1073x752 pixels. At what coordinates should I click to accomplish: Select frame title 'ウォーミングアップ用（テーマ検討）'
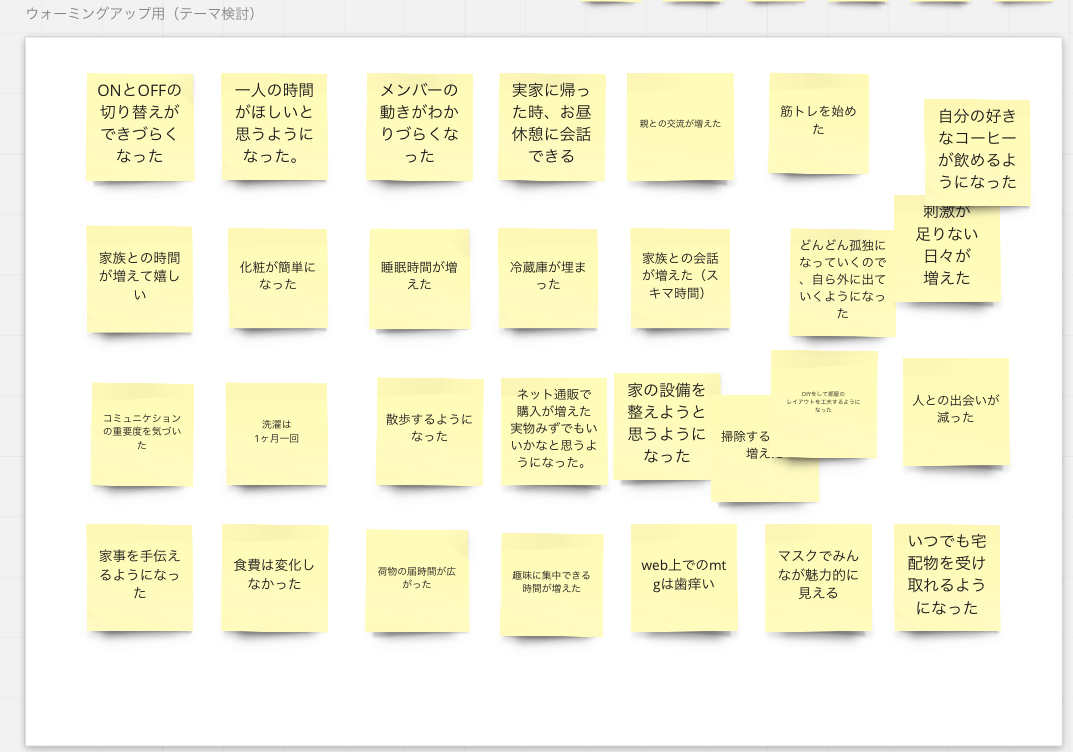pos(141,14)
